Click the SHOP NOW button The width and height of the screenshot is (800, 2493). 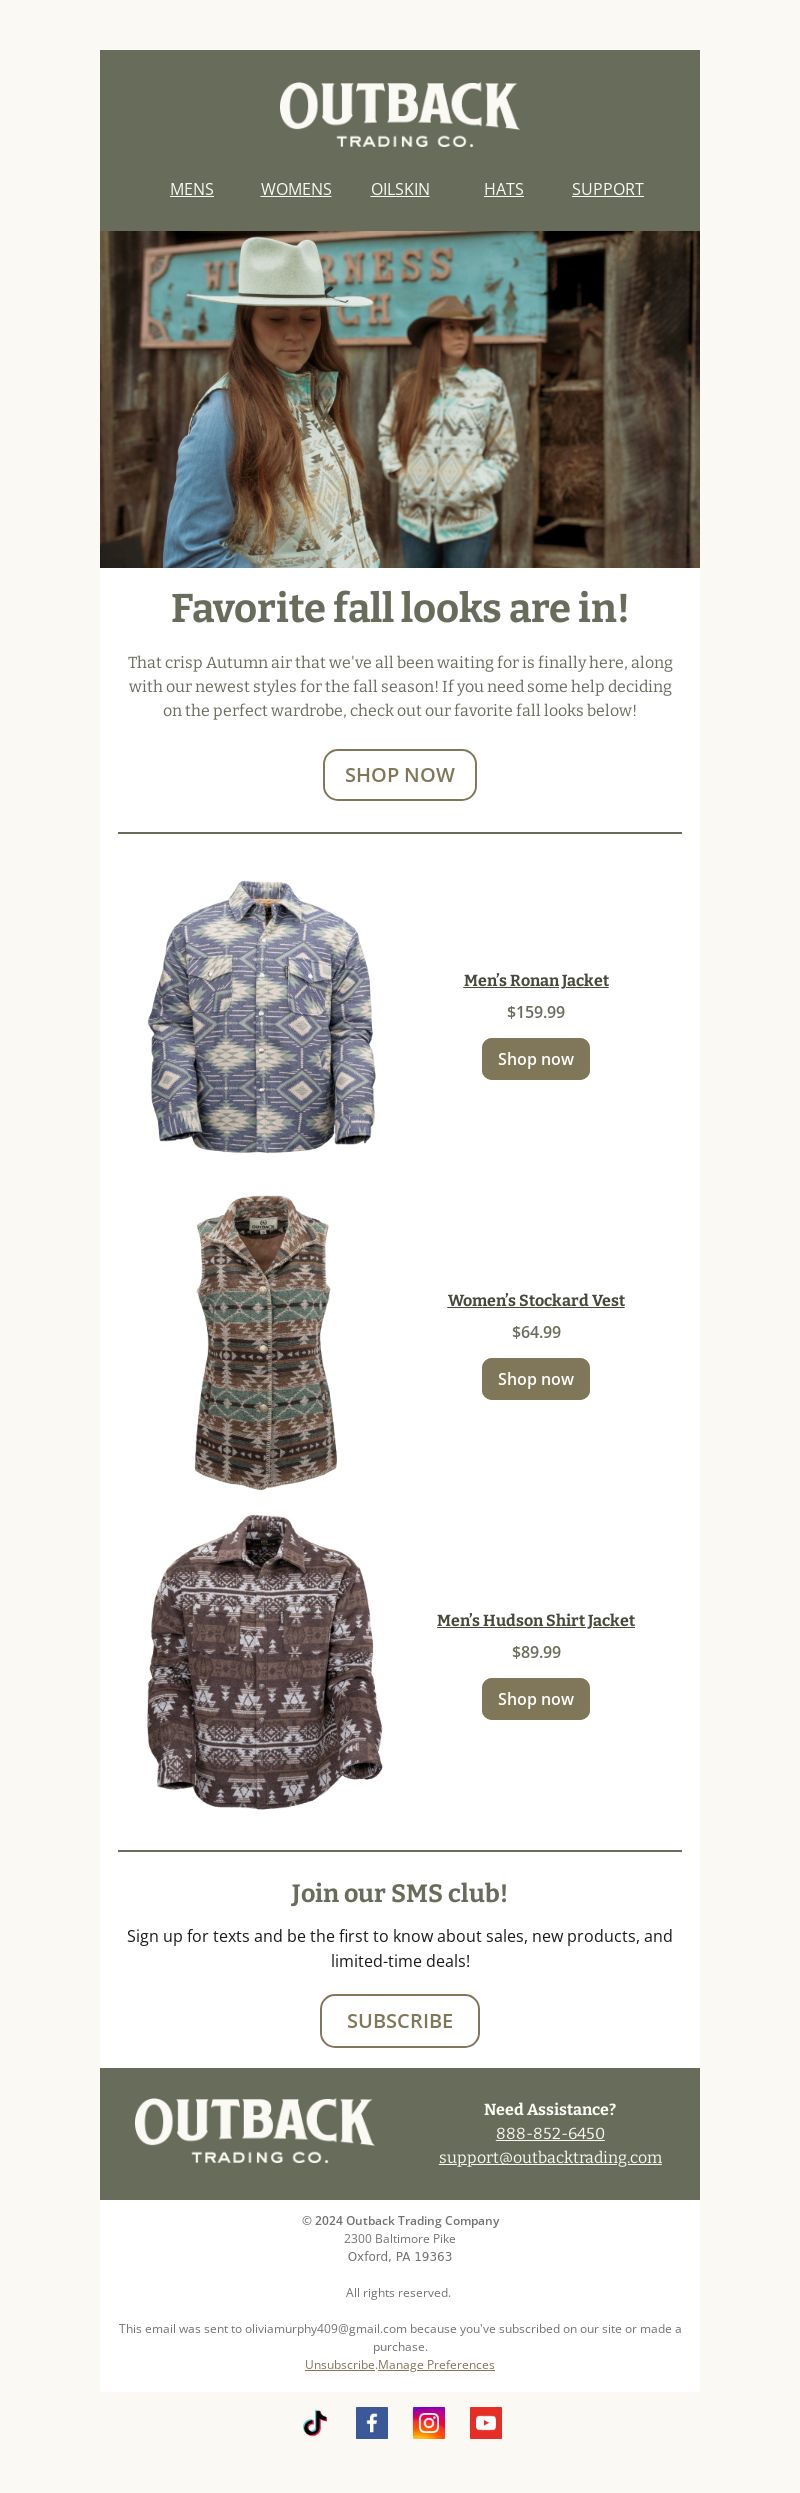click(x=400, y=775)
